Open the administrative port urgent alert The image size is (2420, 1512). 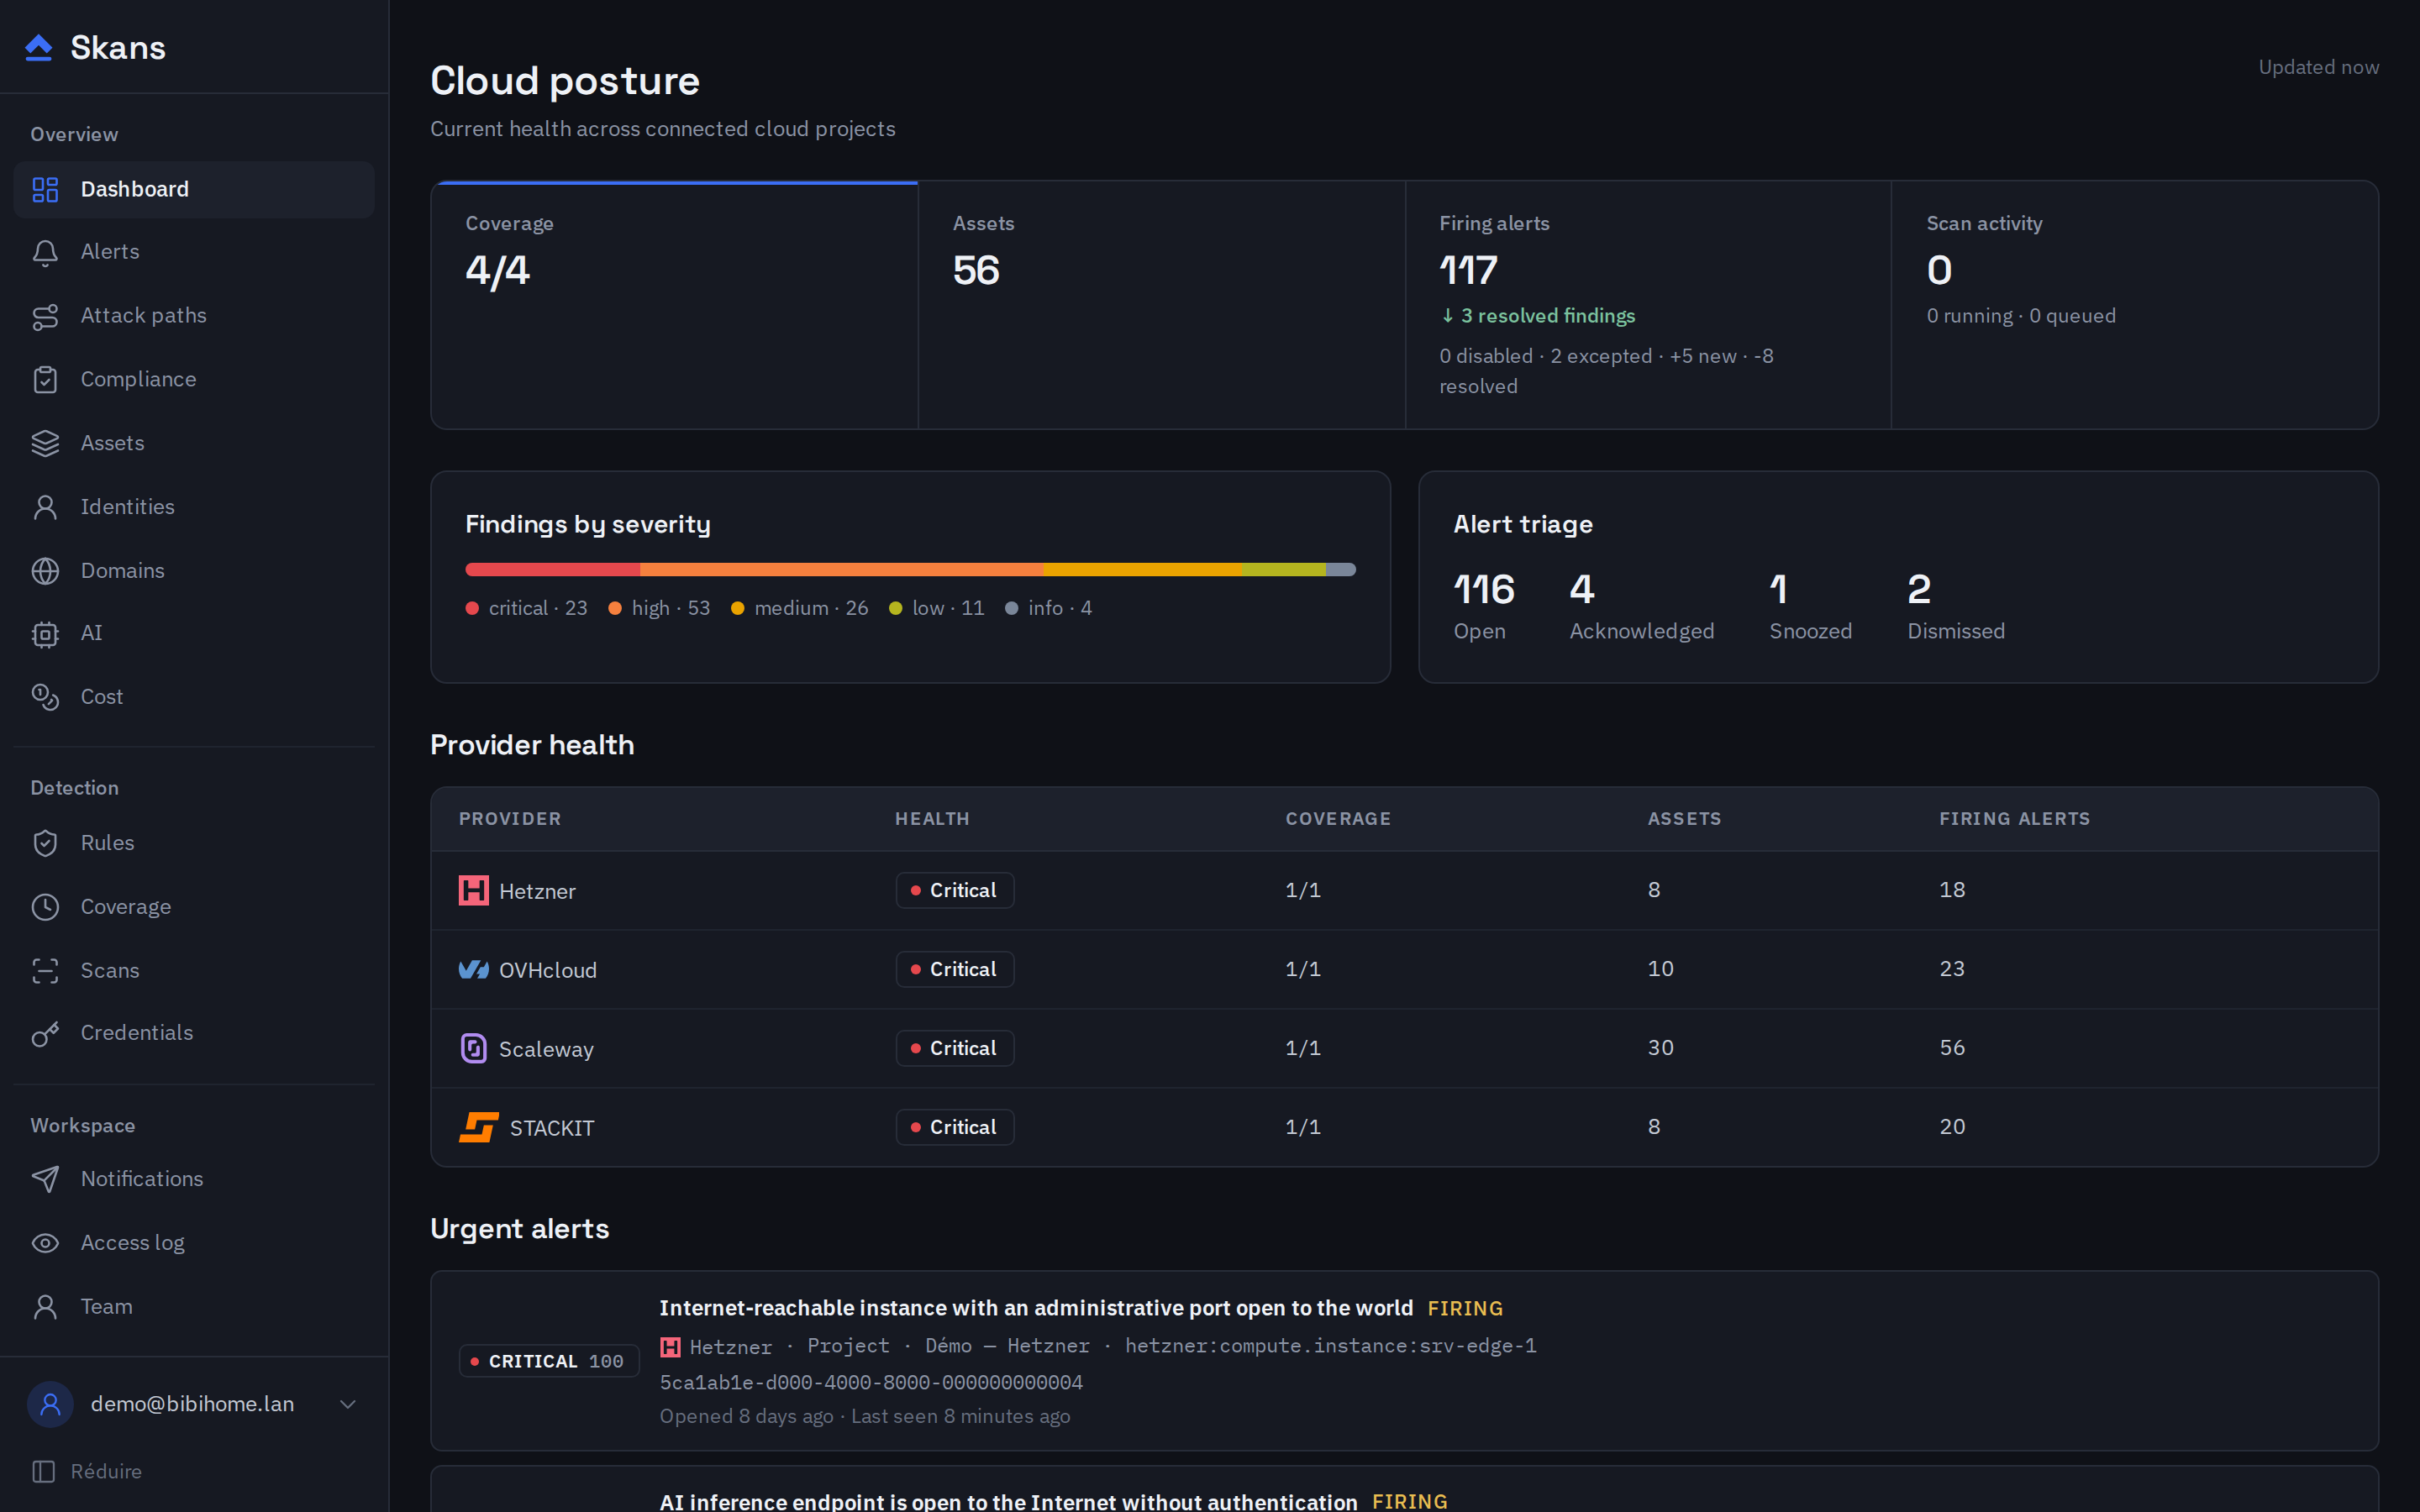click(x=1404, y=1361)
